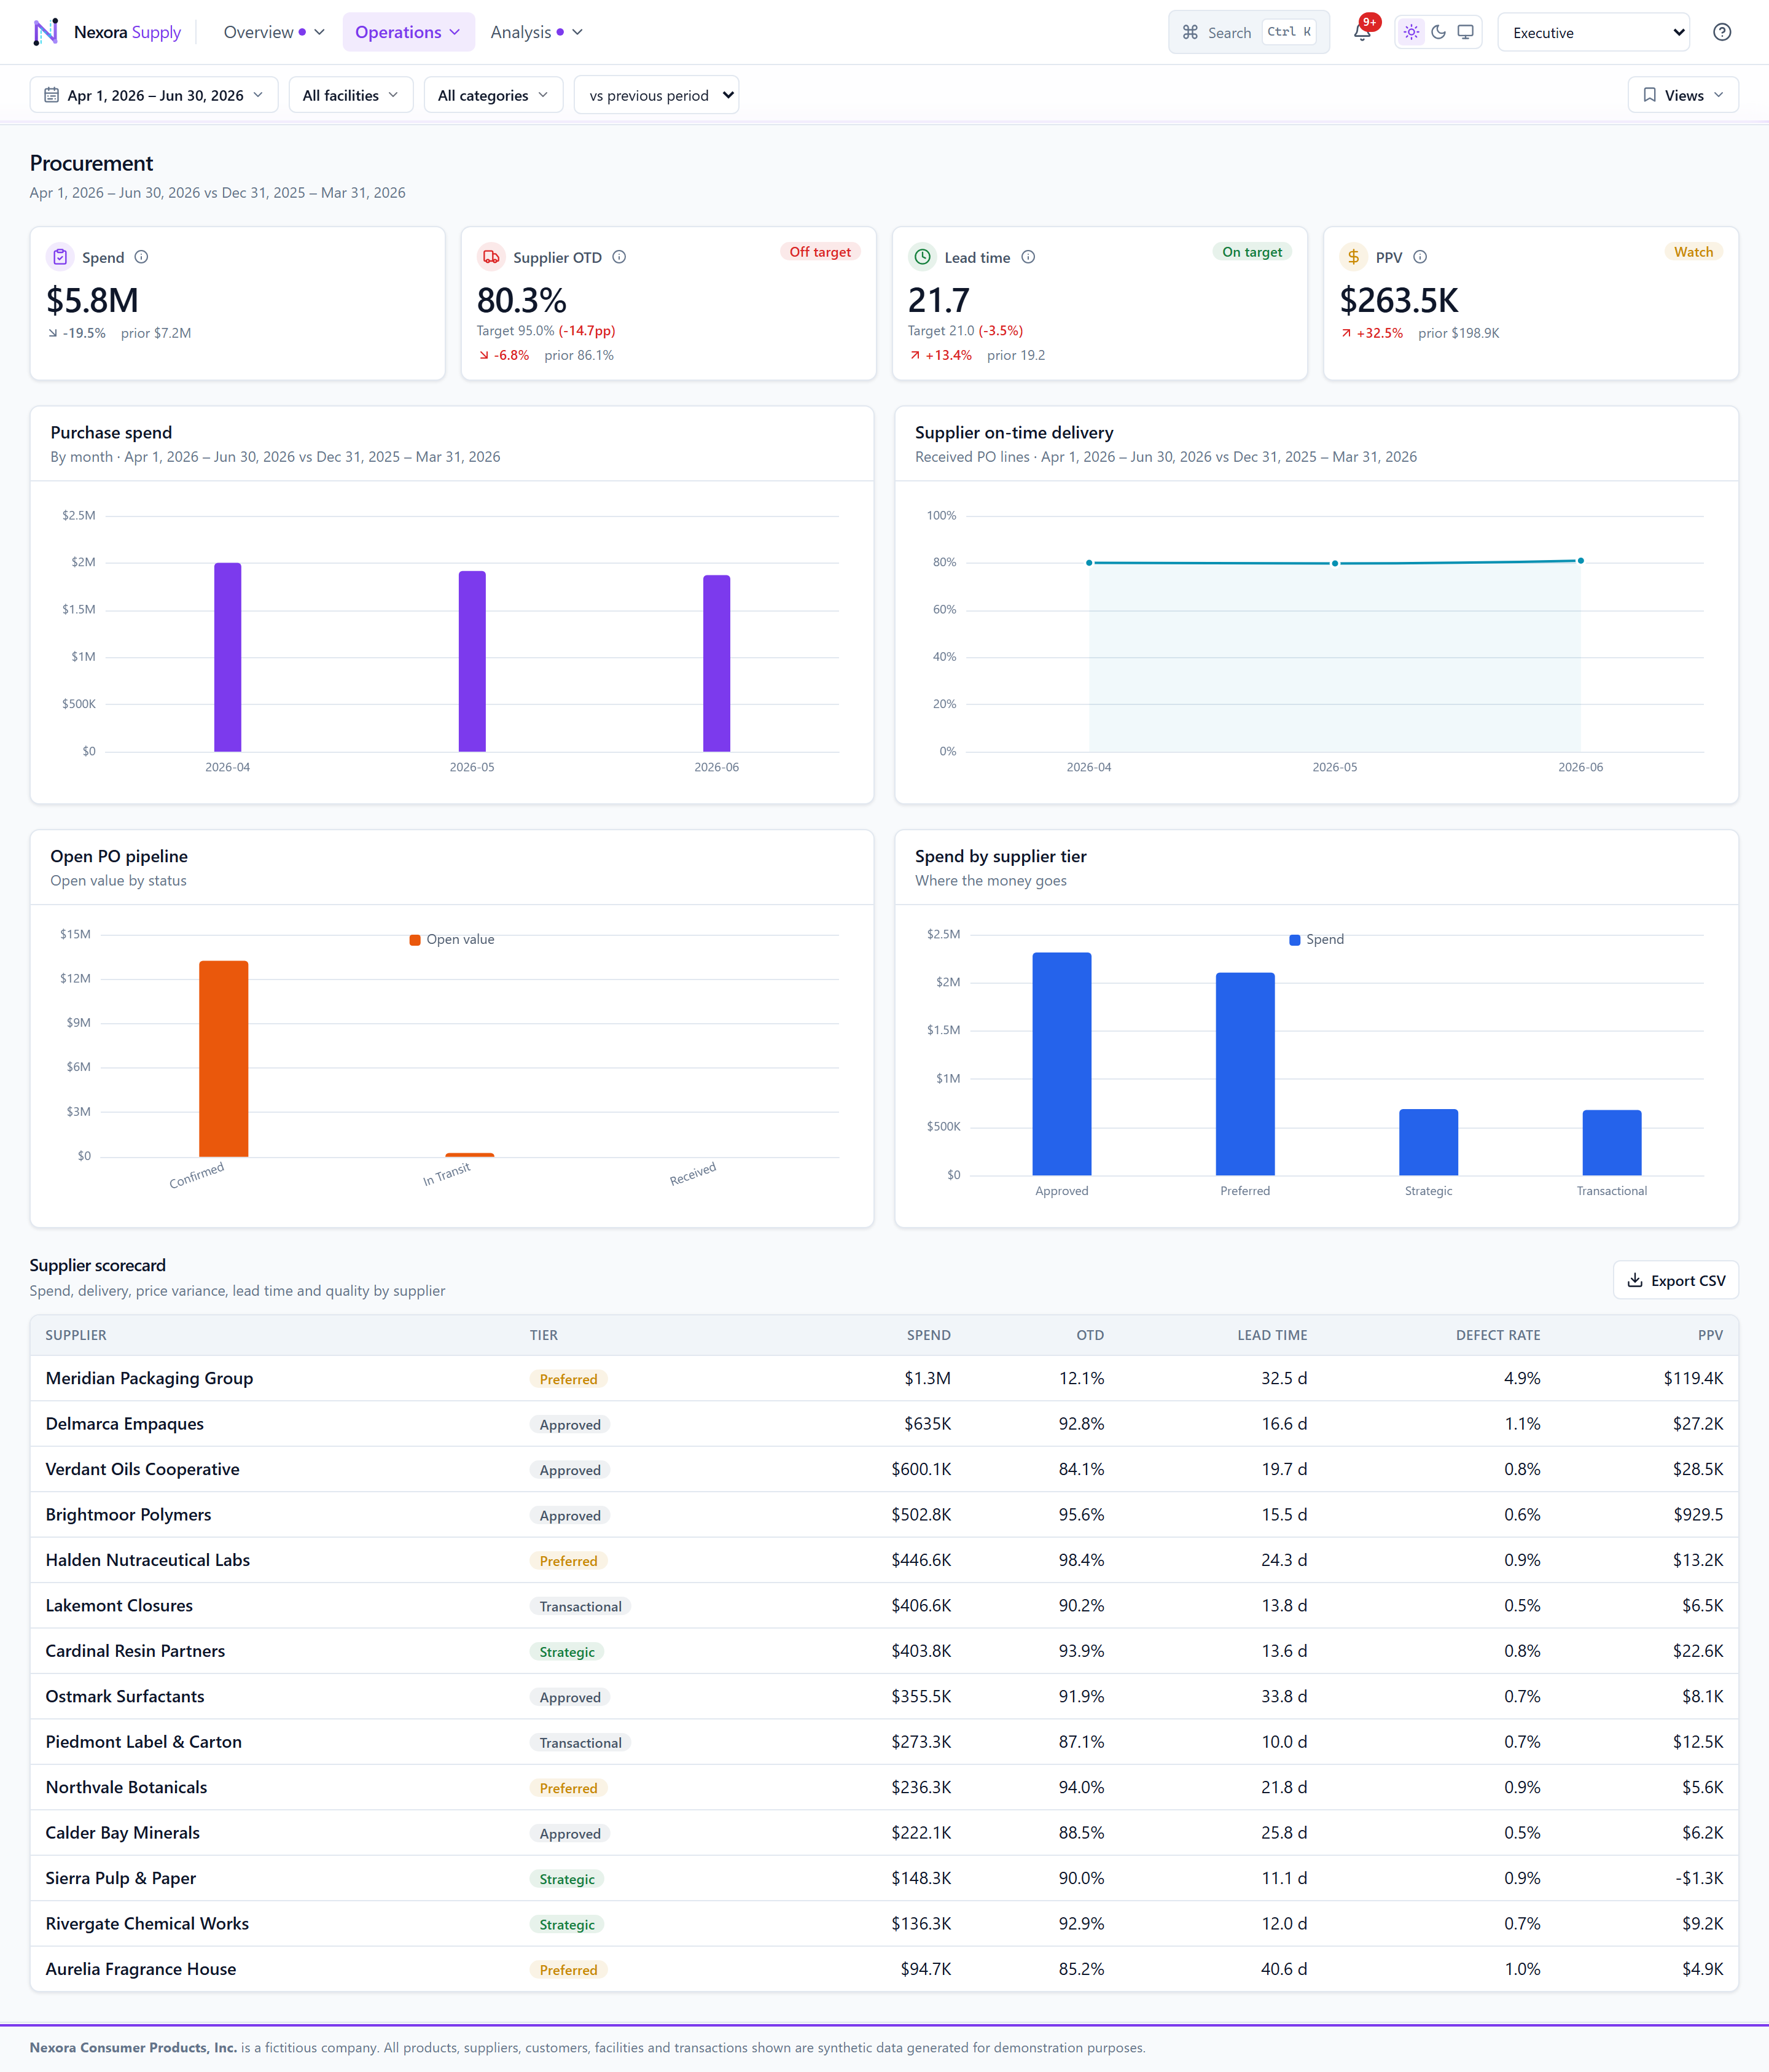Toggle Open value legend swatch
Viewport: 1769px width, 2072px height.
pos(415,939)
